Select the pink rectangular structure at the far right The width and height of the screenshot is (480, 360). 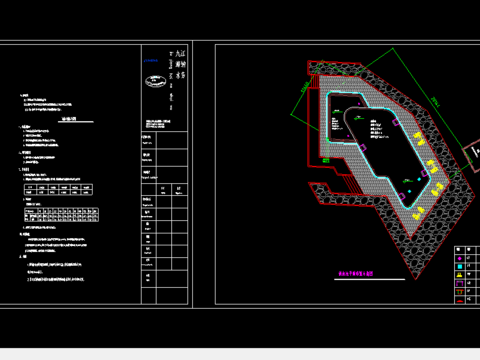click(473, 156)
